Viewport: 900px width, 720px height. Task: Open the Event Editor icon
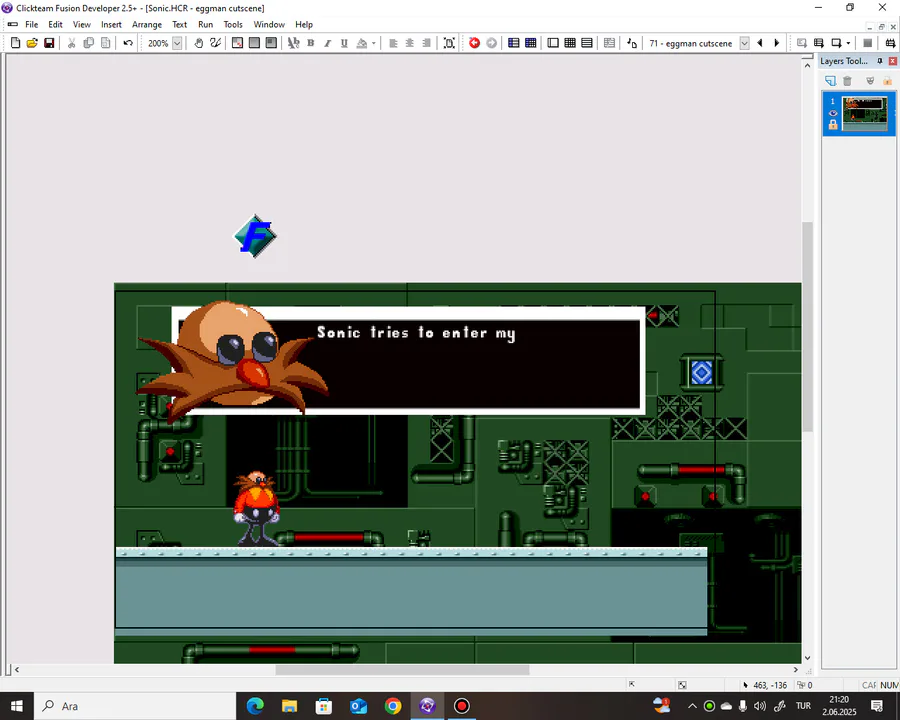[531, 43]
